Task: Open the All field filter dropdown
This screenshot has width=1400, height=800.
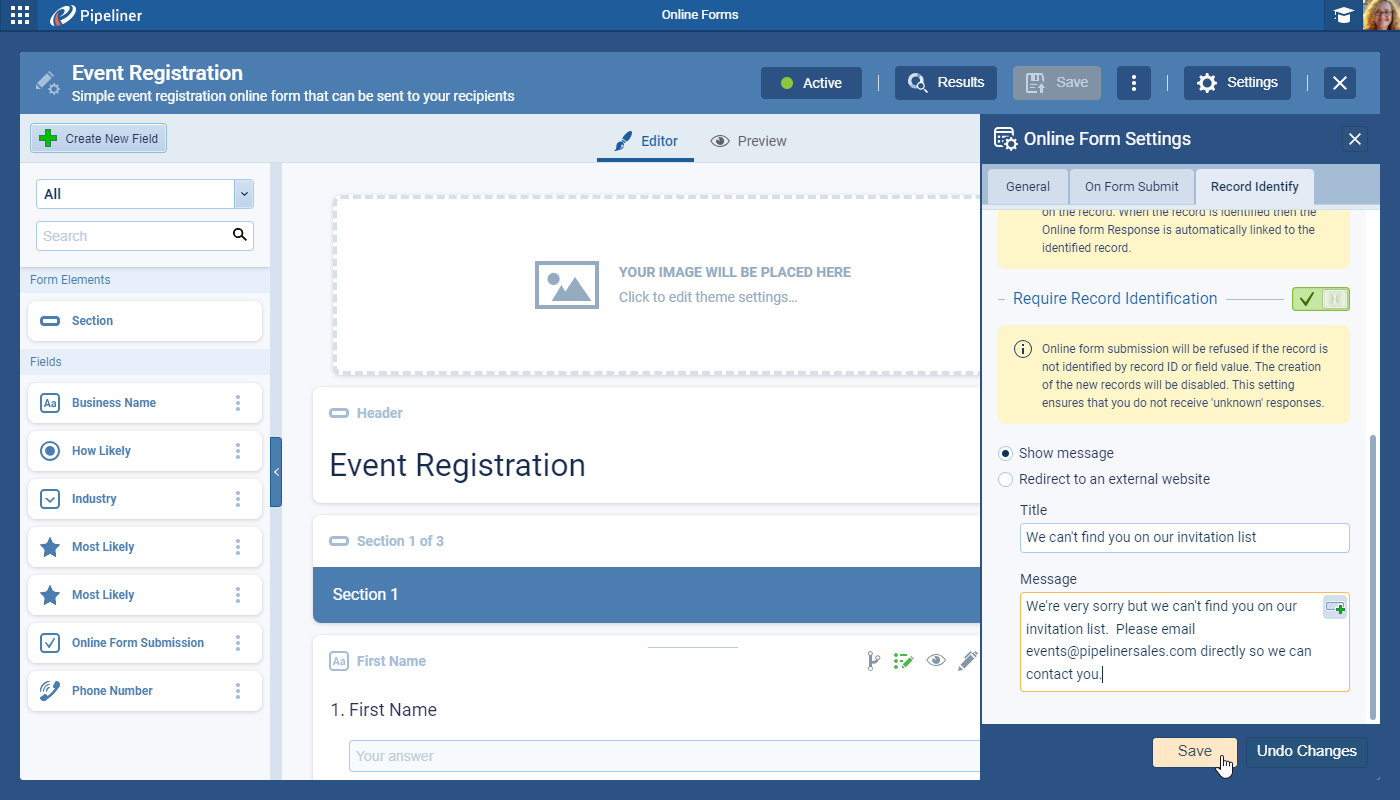Action: tap(243, 194)
